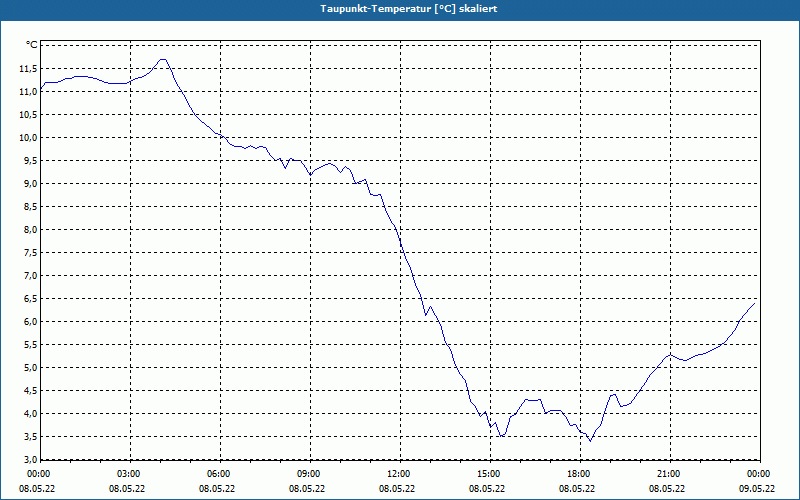The height and width of the screenshot is (500, 800).
Task: Select the 8,5 y-axis tick label
Action: [x=30, y=207]
